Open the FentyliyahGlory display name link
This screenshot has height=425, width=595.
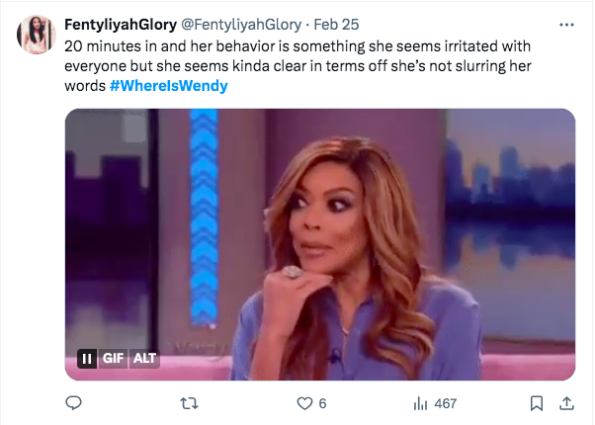coord(120,25)
